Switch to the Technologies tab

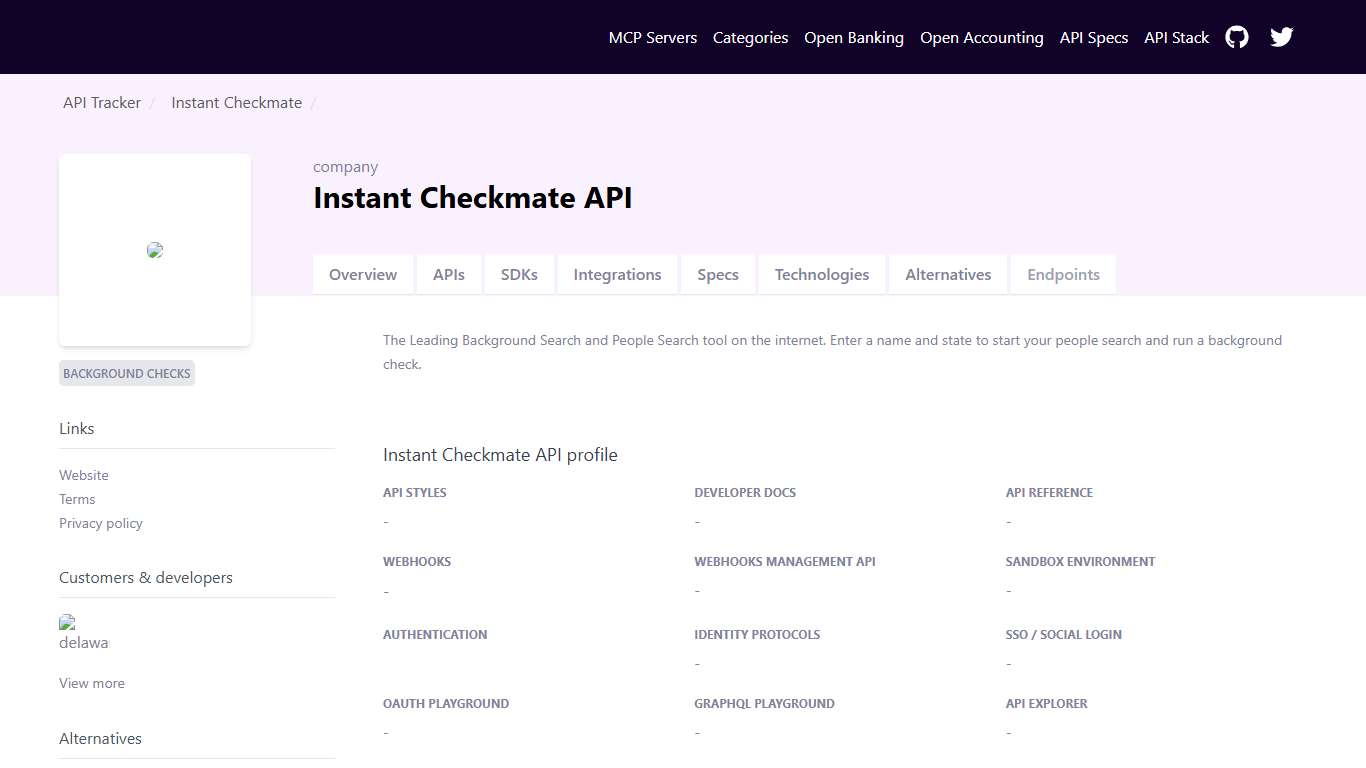click(x=822, y=274)
